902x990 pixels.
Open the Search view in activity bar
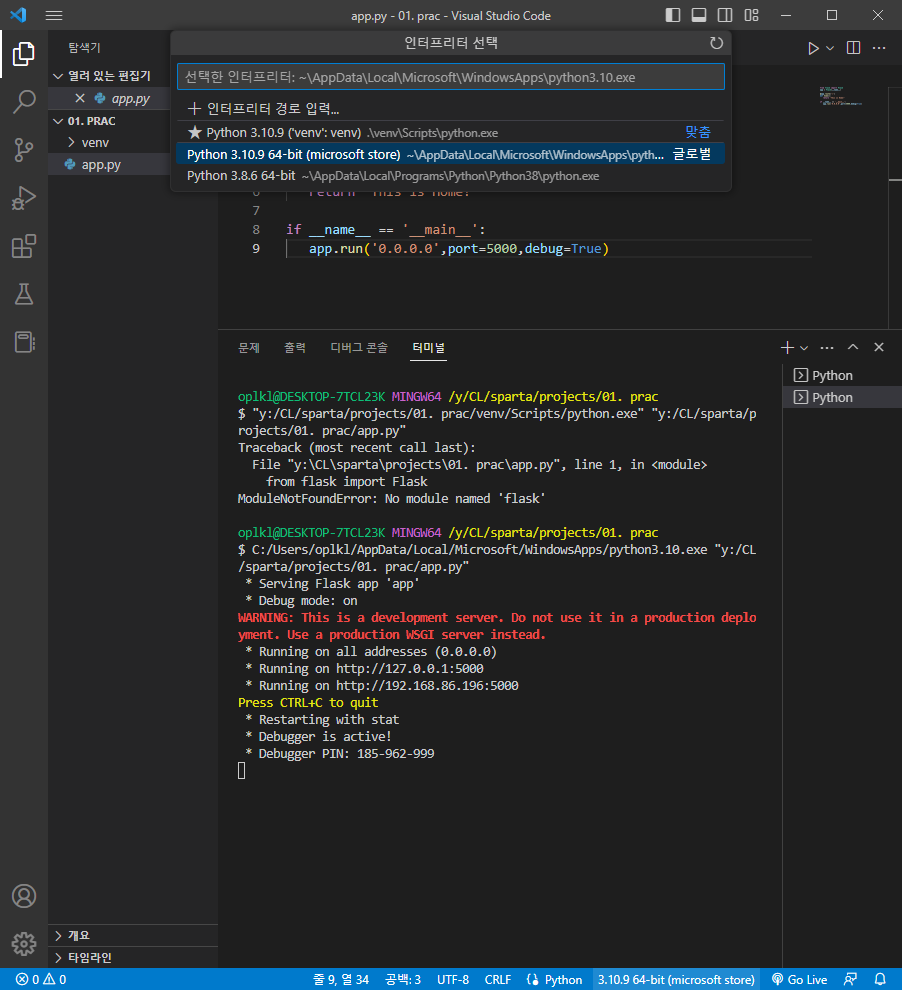[x=23, y=102]
